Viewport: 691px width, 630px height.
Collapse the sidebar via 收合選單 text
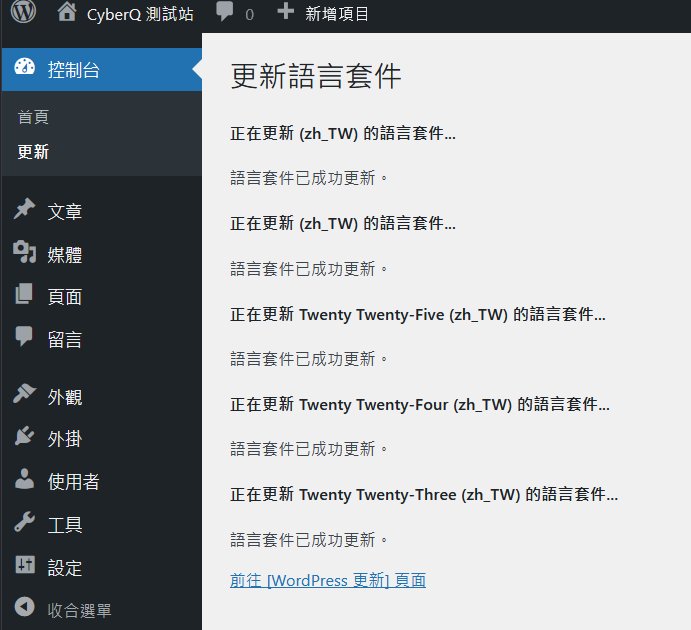80,611
